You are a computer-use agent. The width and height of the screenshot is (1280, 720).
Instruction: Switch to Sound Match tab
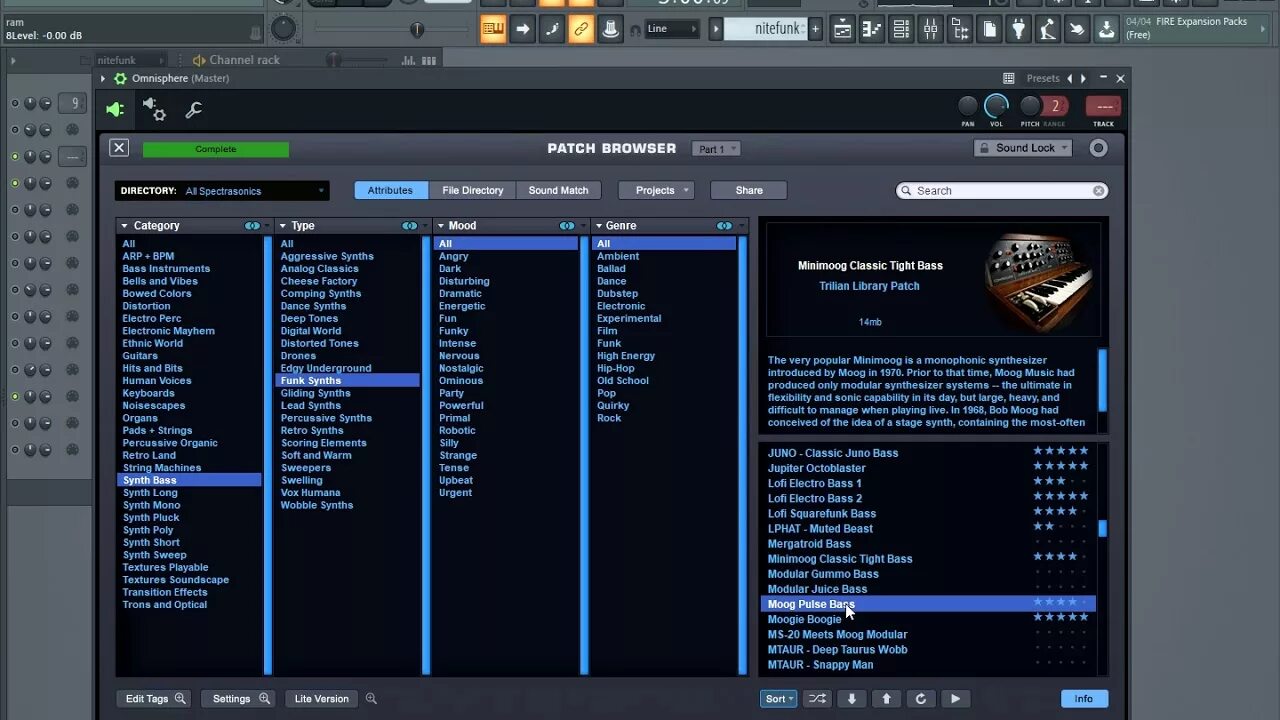[x=558, y=190]
